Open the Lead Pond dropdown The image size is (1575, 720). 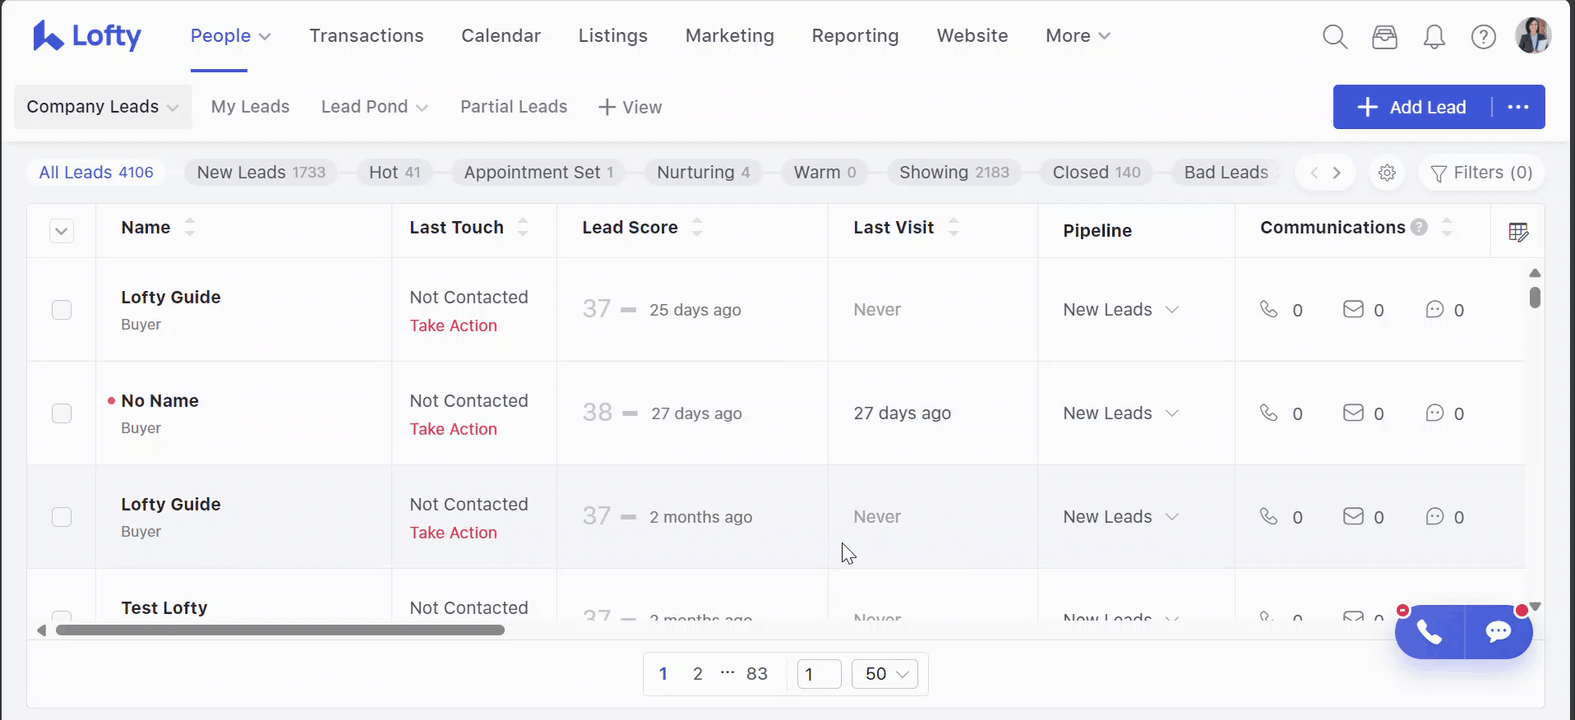click(x=374, y=107)
